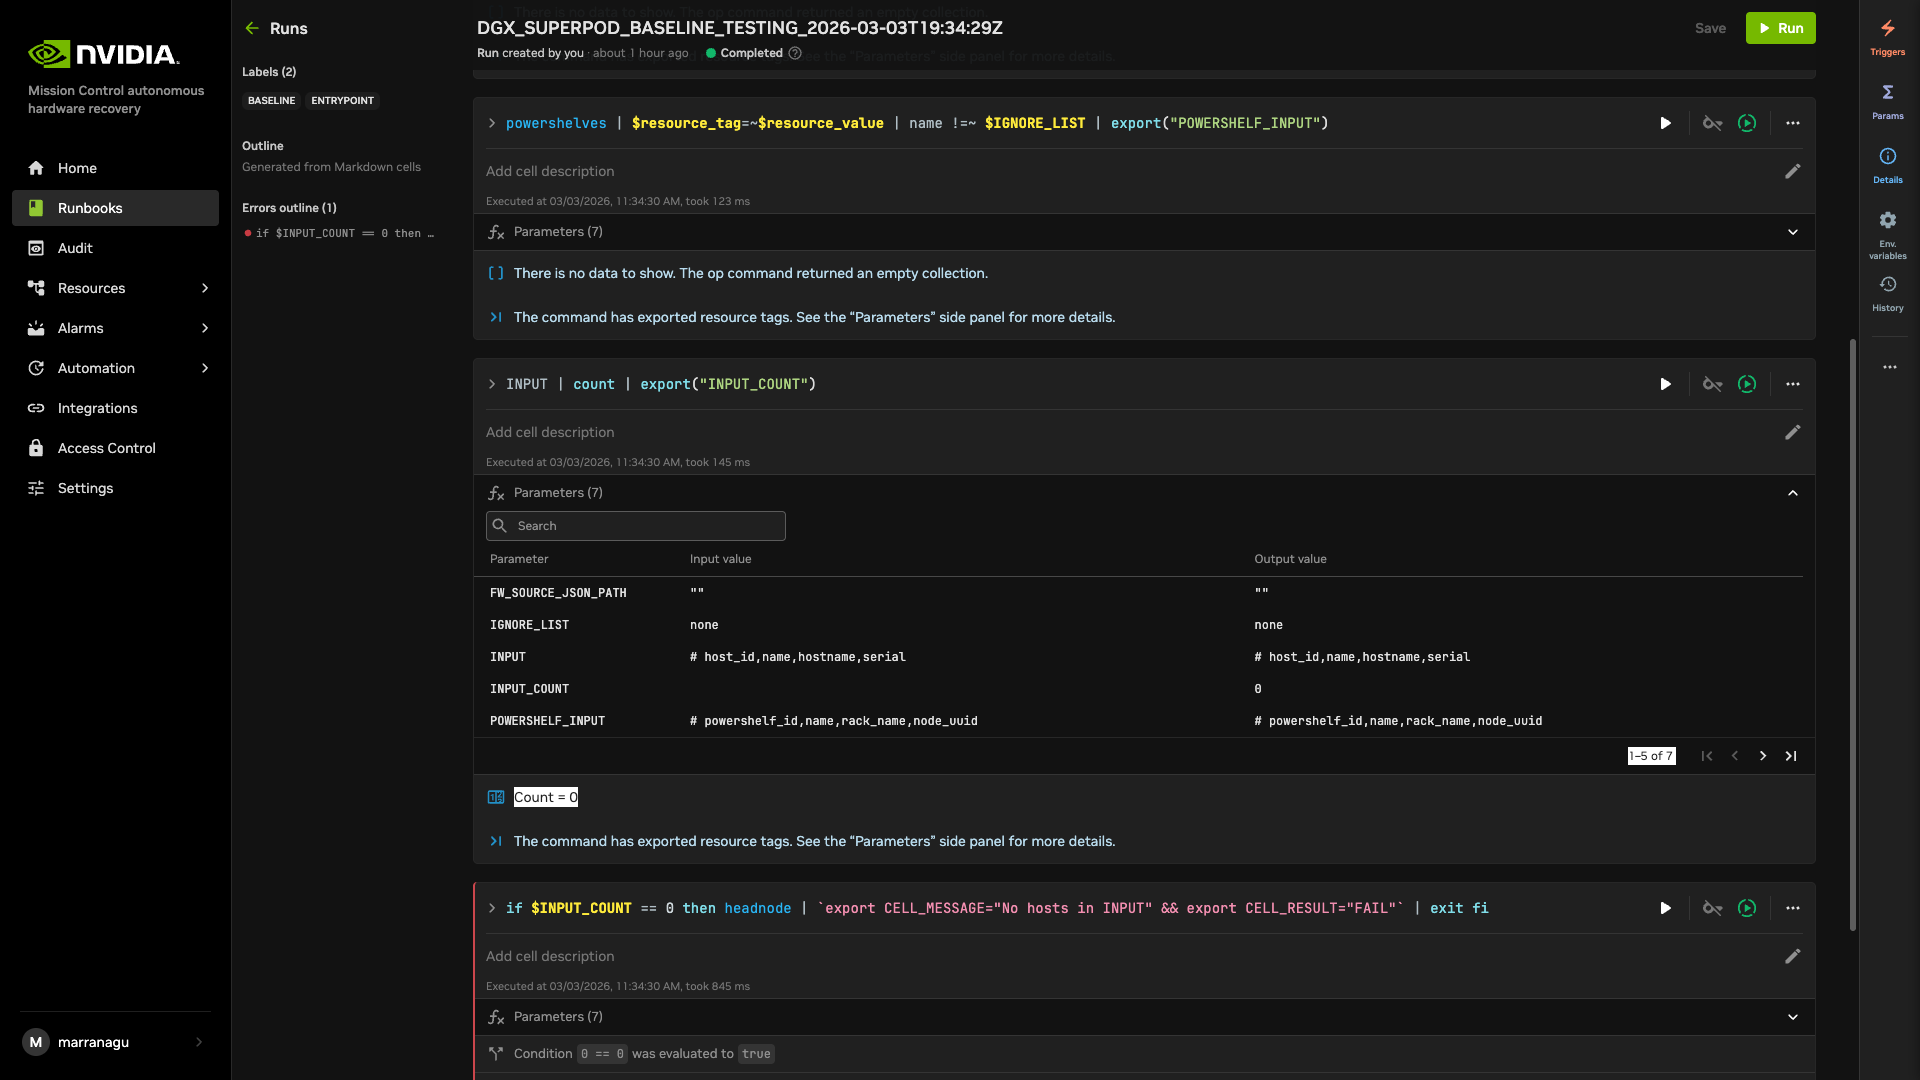The height and width of the screenshot is (1080, 1920).
Task: Run the if $INPUT_COUNT cell
Action: coord(1665,908)
